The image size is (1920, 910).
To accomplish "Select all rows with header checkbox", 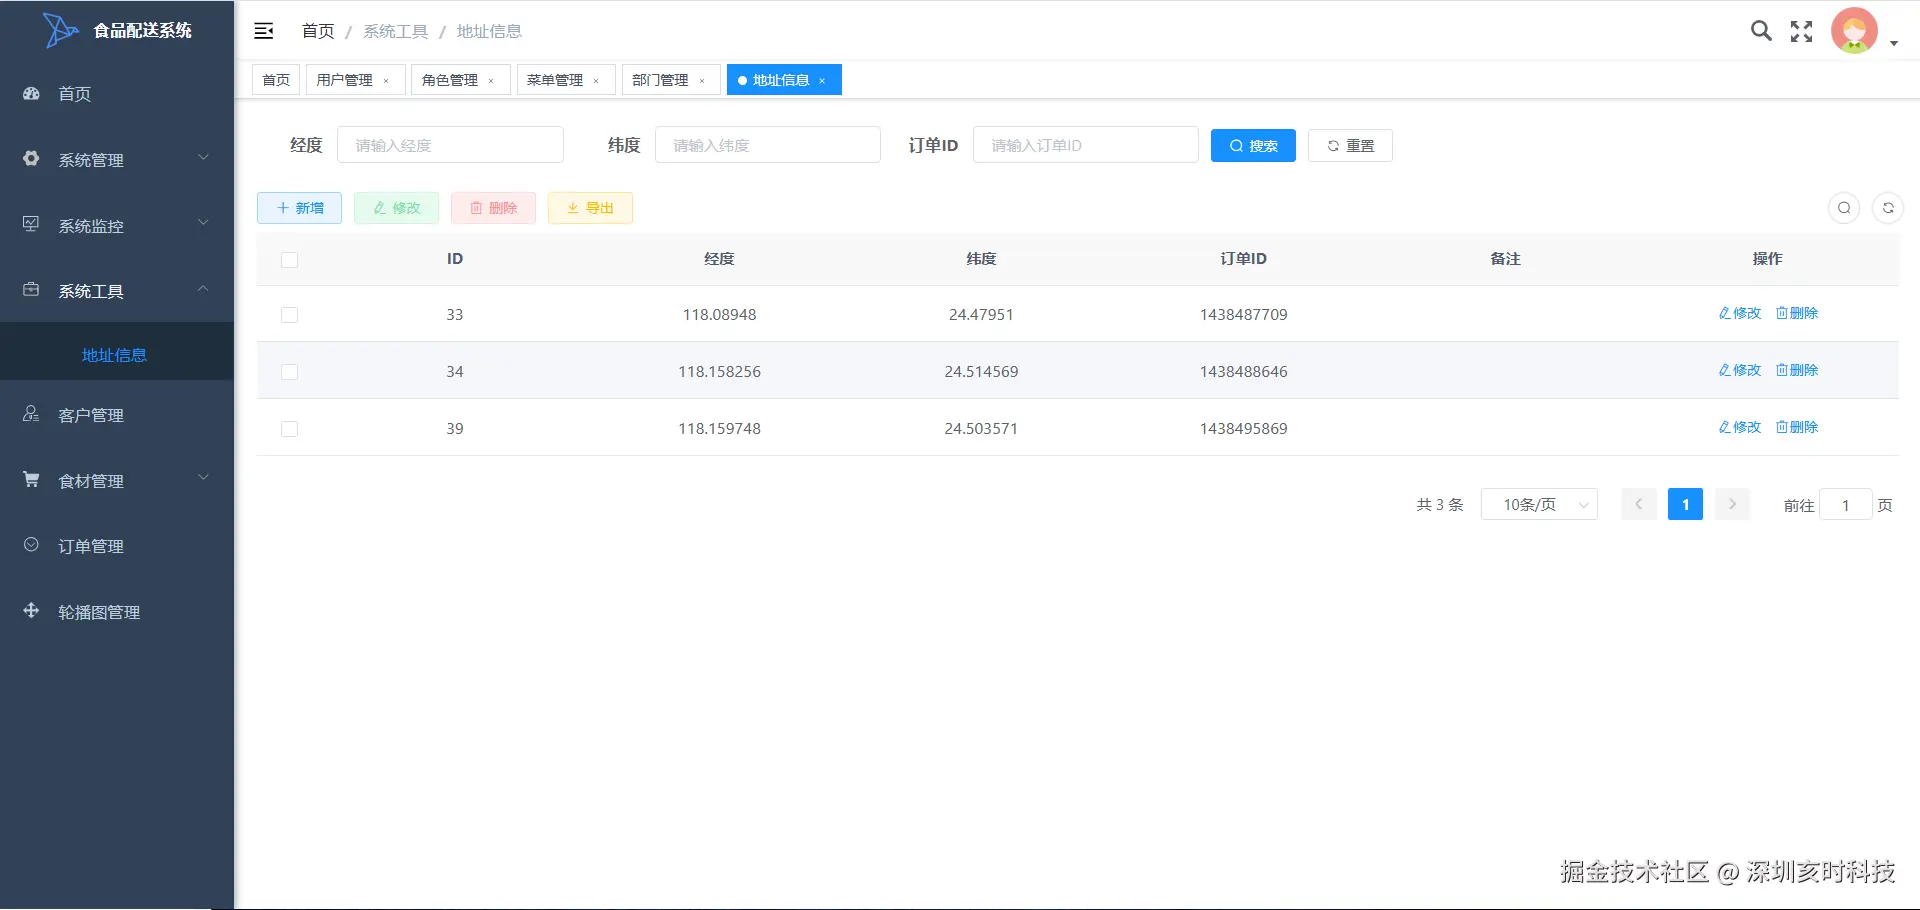I will [290, 260].
